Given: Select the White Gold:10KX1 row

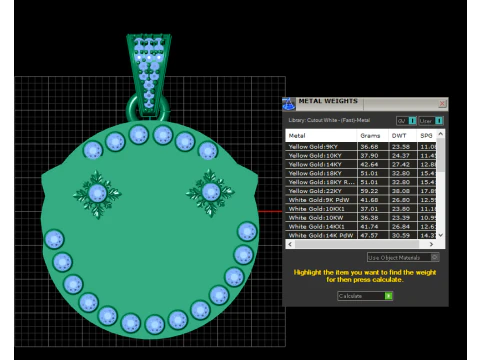Looking at the screenshot, I should coord(361,209).
